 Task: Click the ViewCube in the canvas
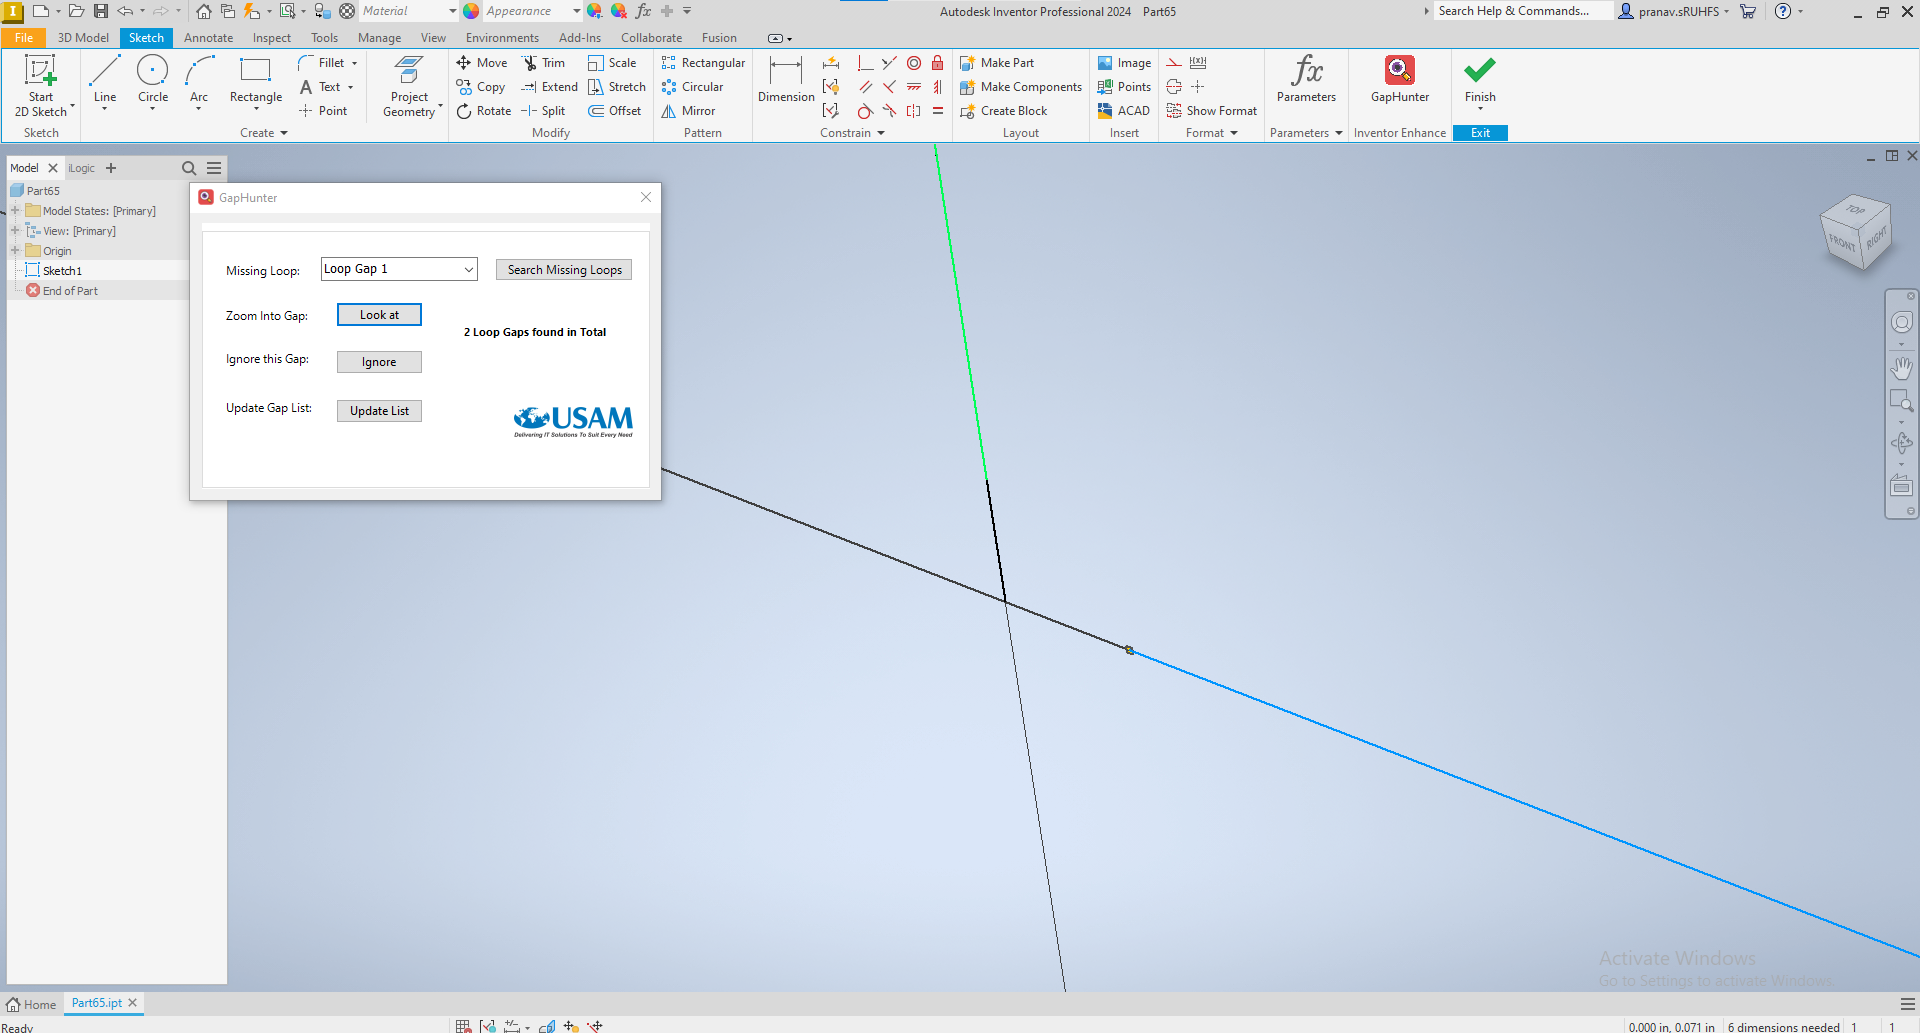pyautogui.click(x=1856, y=232)
